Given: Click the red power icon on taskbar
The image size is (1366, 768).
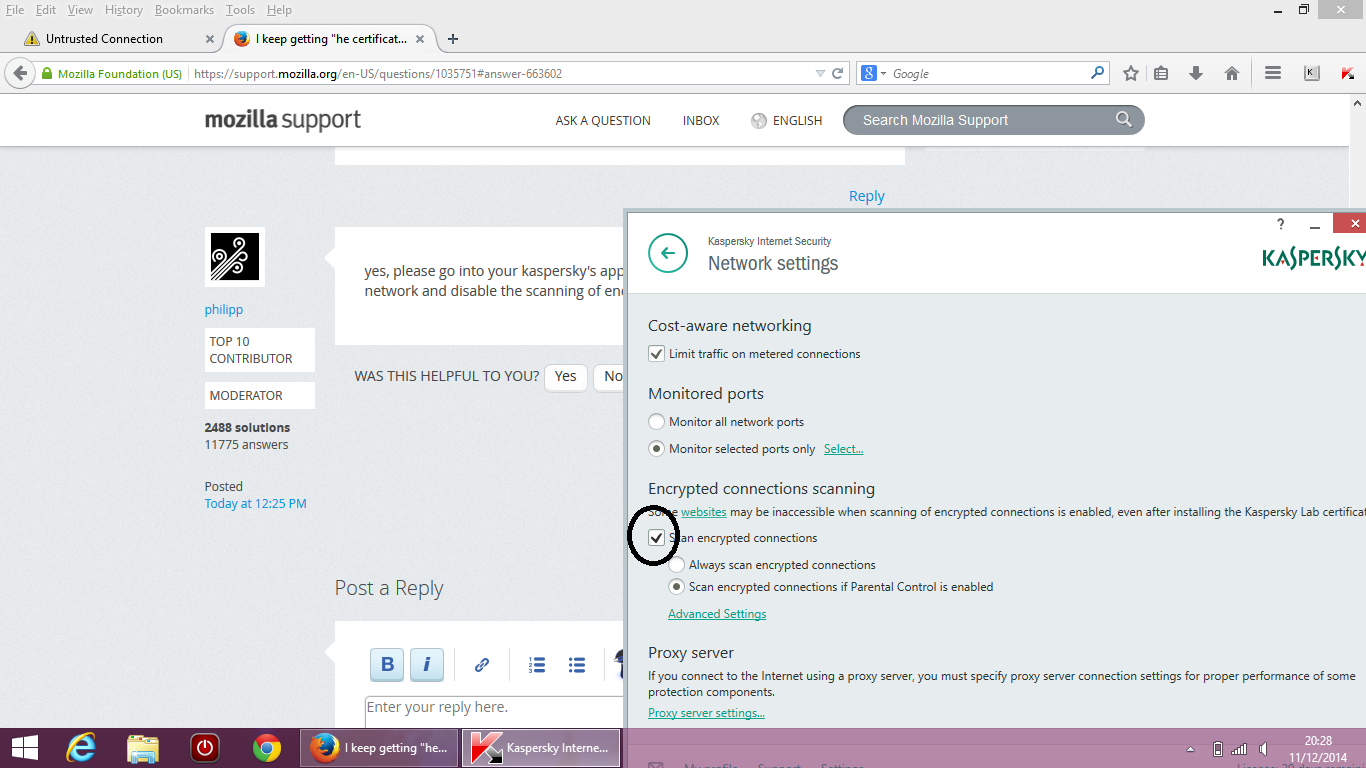Looking at the screenshot, I should (205, 748).
